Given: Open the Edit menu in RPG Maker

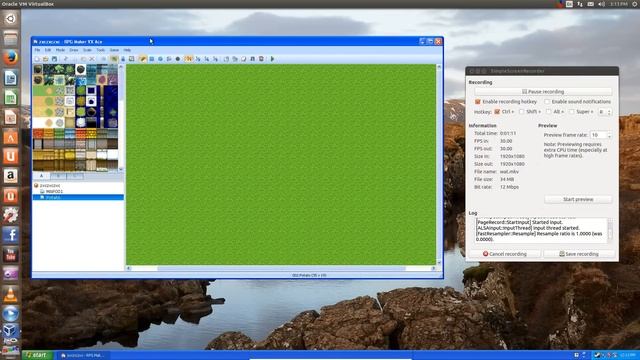Looking at the screenshot, I should point(48,50).
